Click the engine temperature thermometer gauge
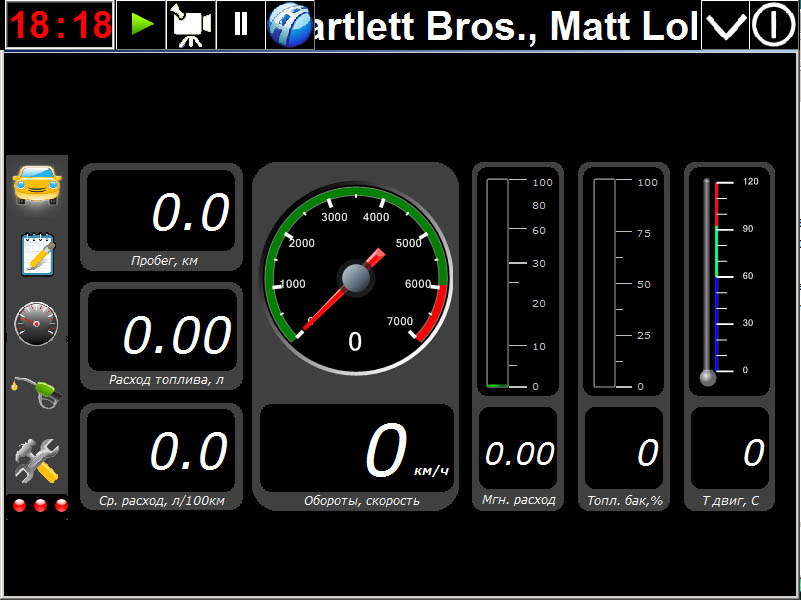Viewport: 801px width, 600px height. coord(729,280)
